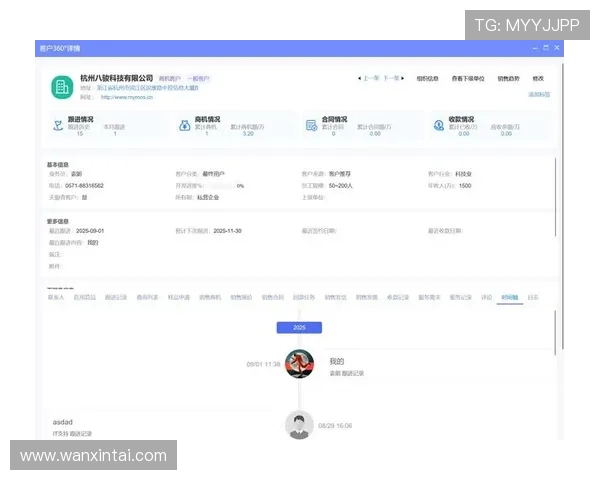Click the 09/01 11:38 timestamp
600x480 pixels.
tap(263, 364)
